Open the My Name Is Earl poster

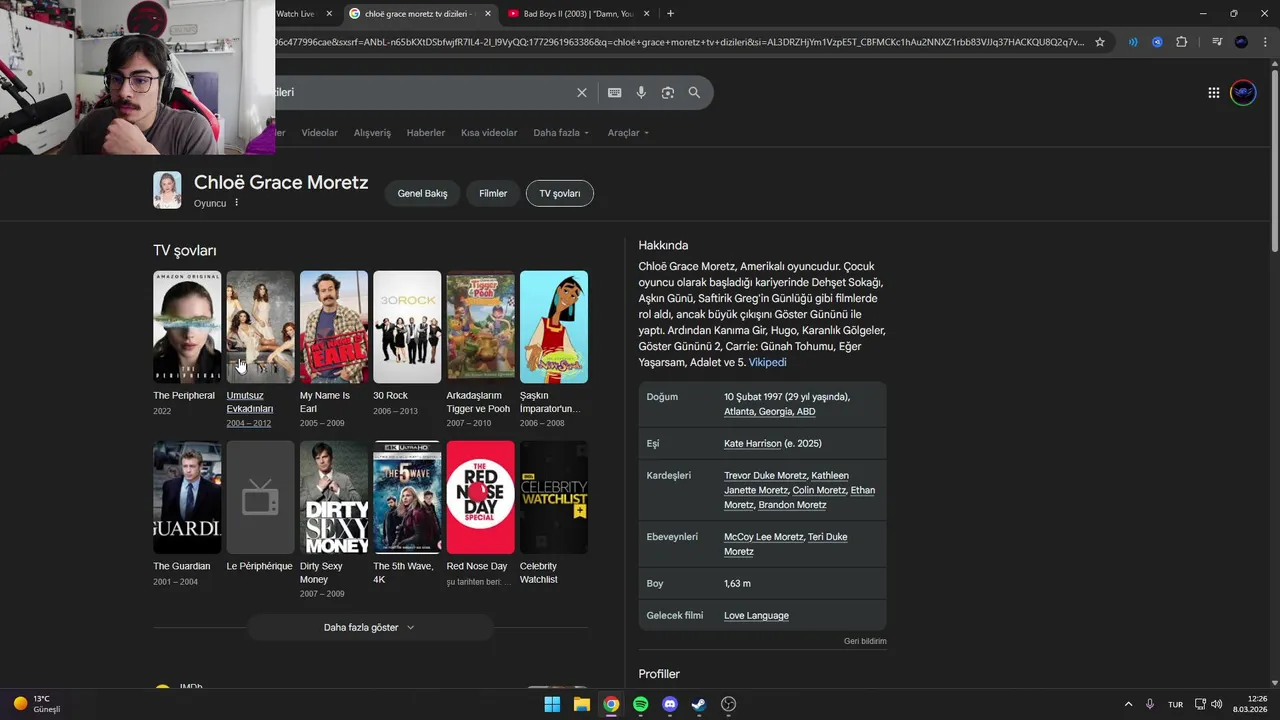334,327
